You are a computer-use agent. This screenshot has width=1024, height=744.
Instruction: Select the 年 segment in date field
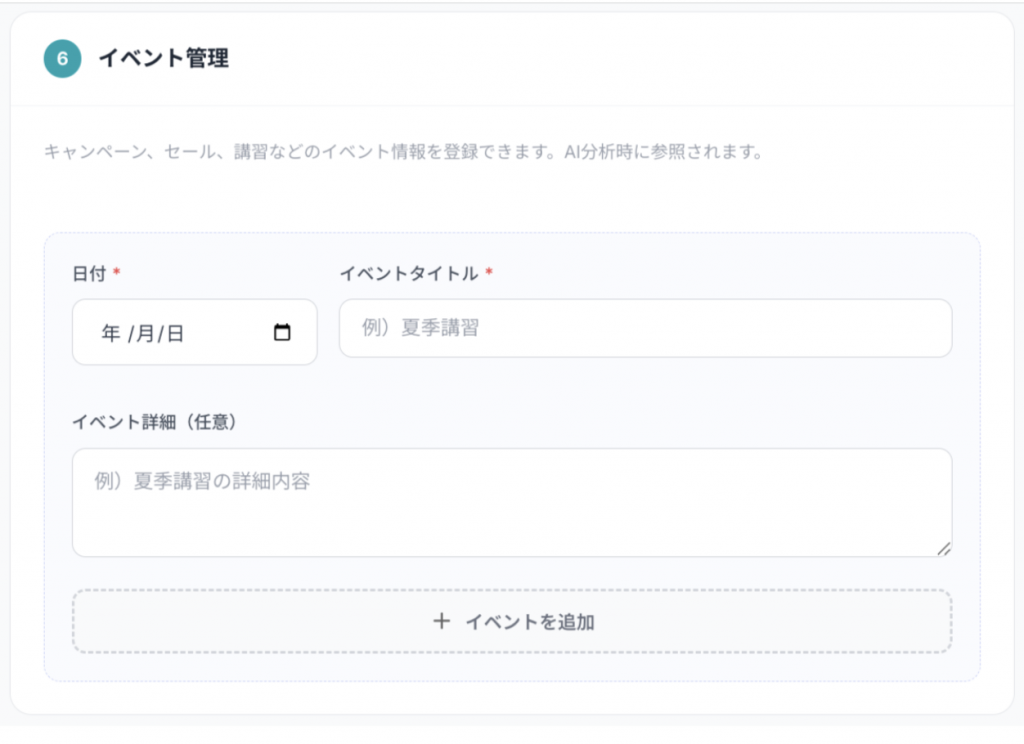pyautogui.click(x=111, y=334)
